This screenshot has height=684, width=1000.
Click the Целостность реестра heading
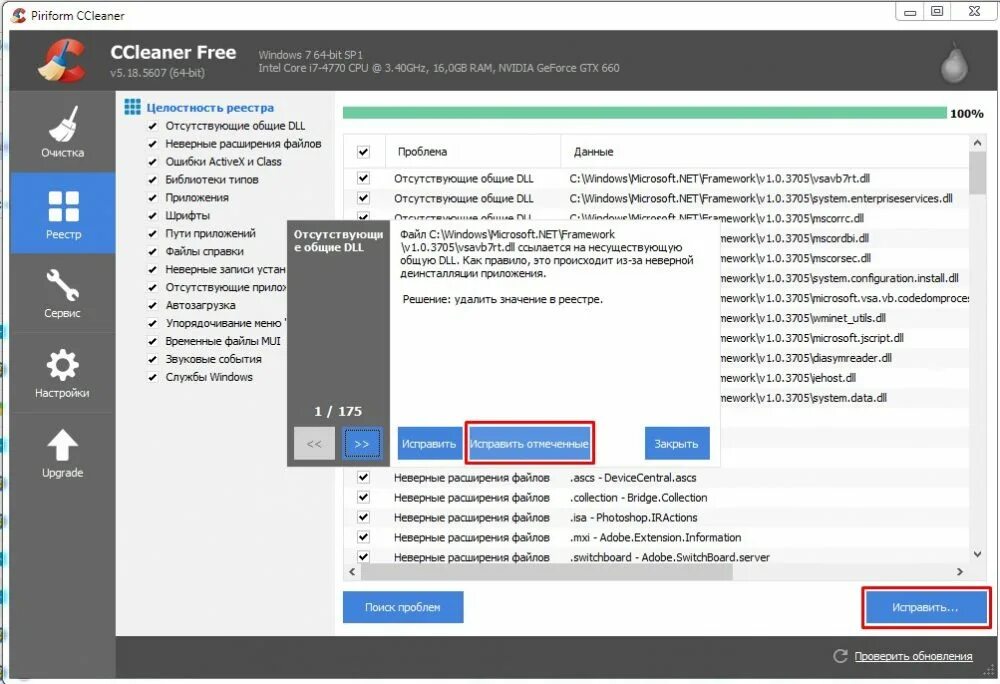tap(210, 108)
